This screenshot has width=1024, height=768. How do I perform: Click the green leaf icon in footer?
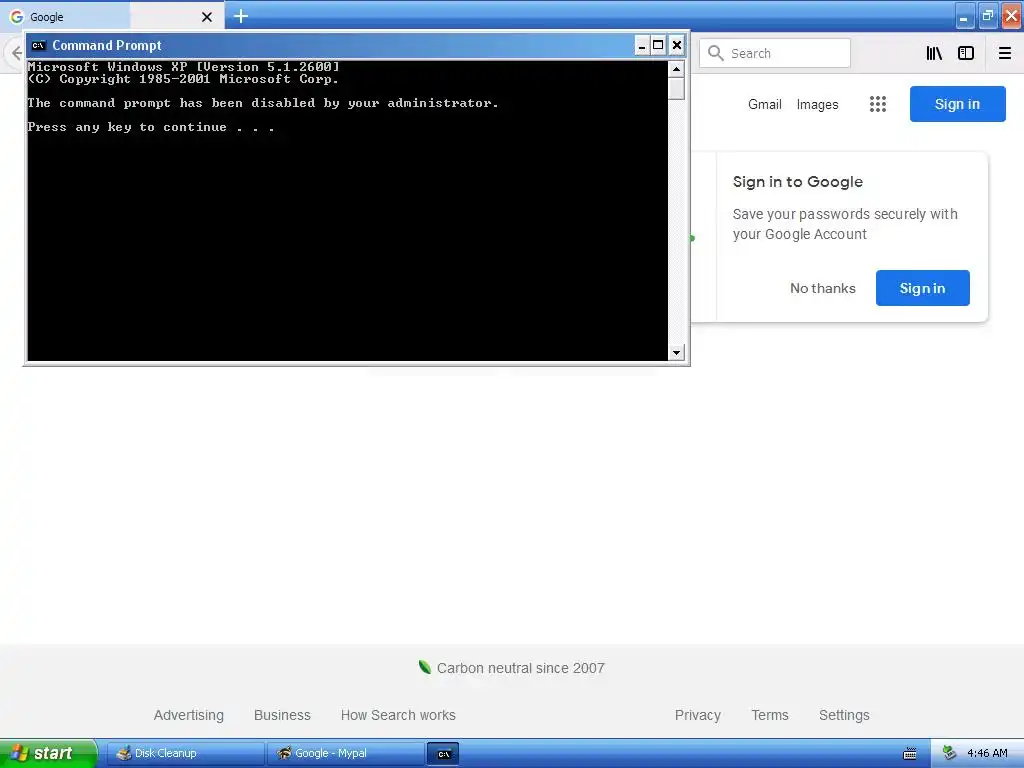424,667
